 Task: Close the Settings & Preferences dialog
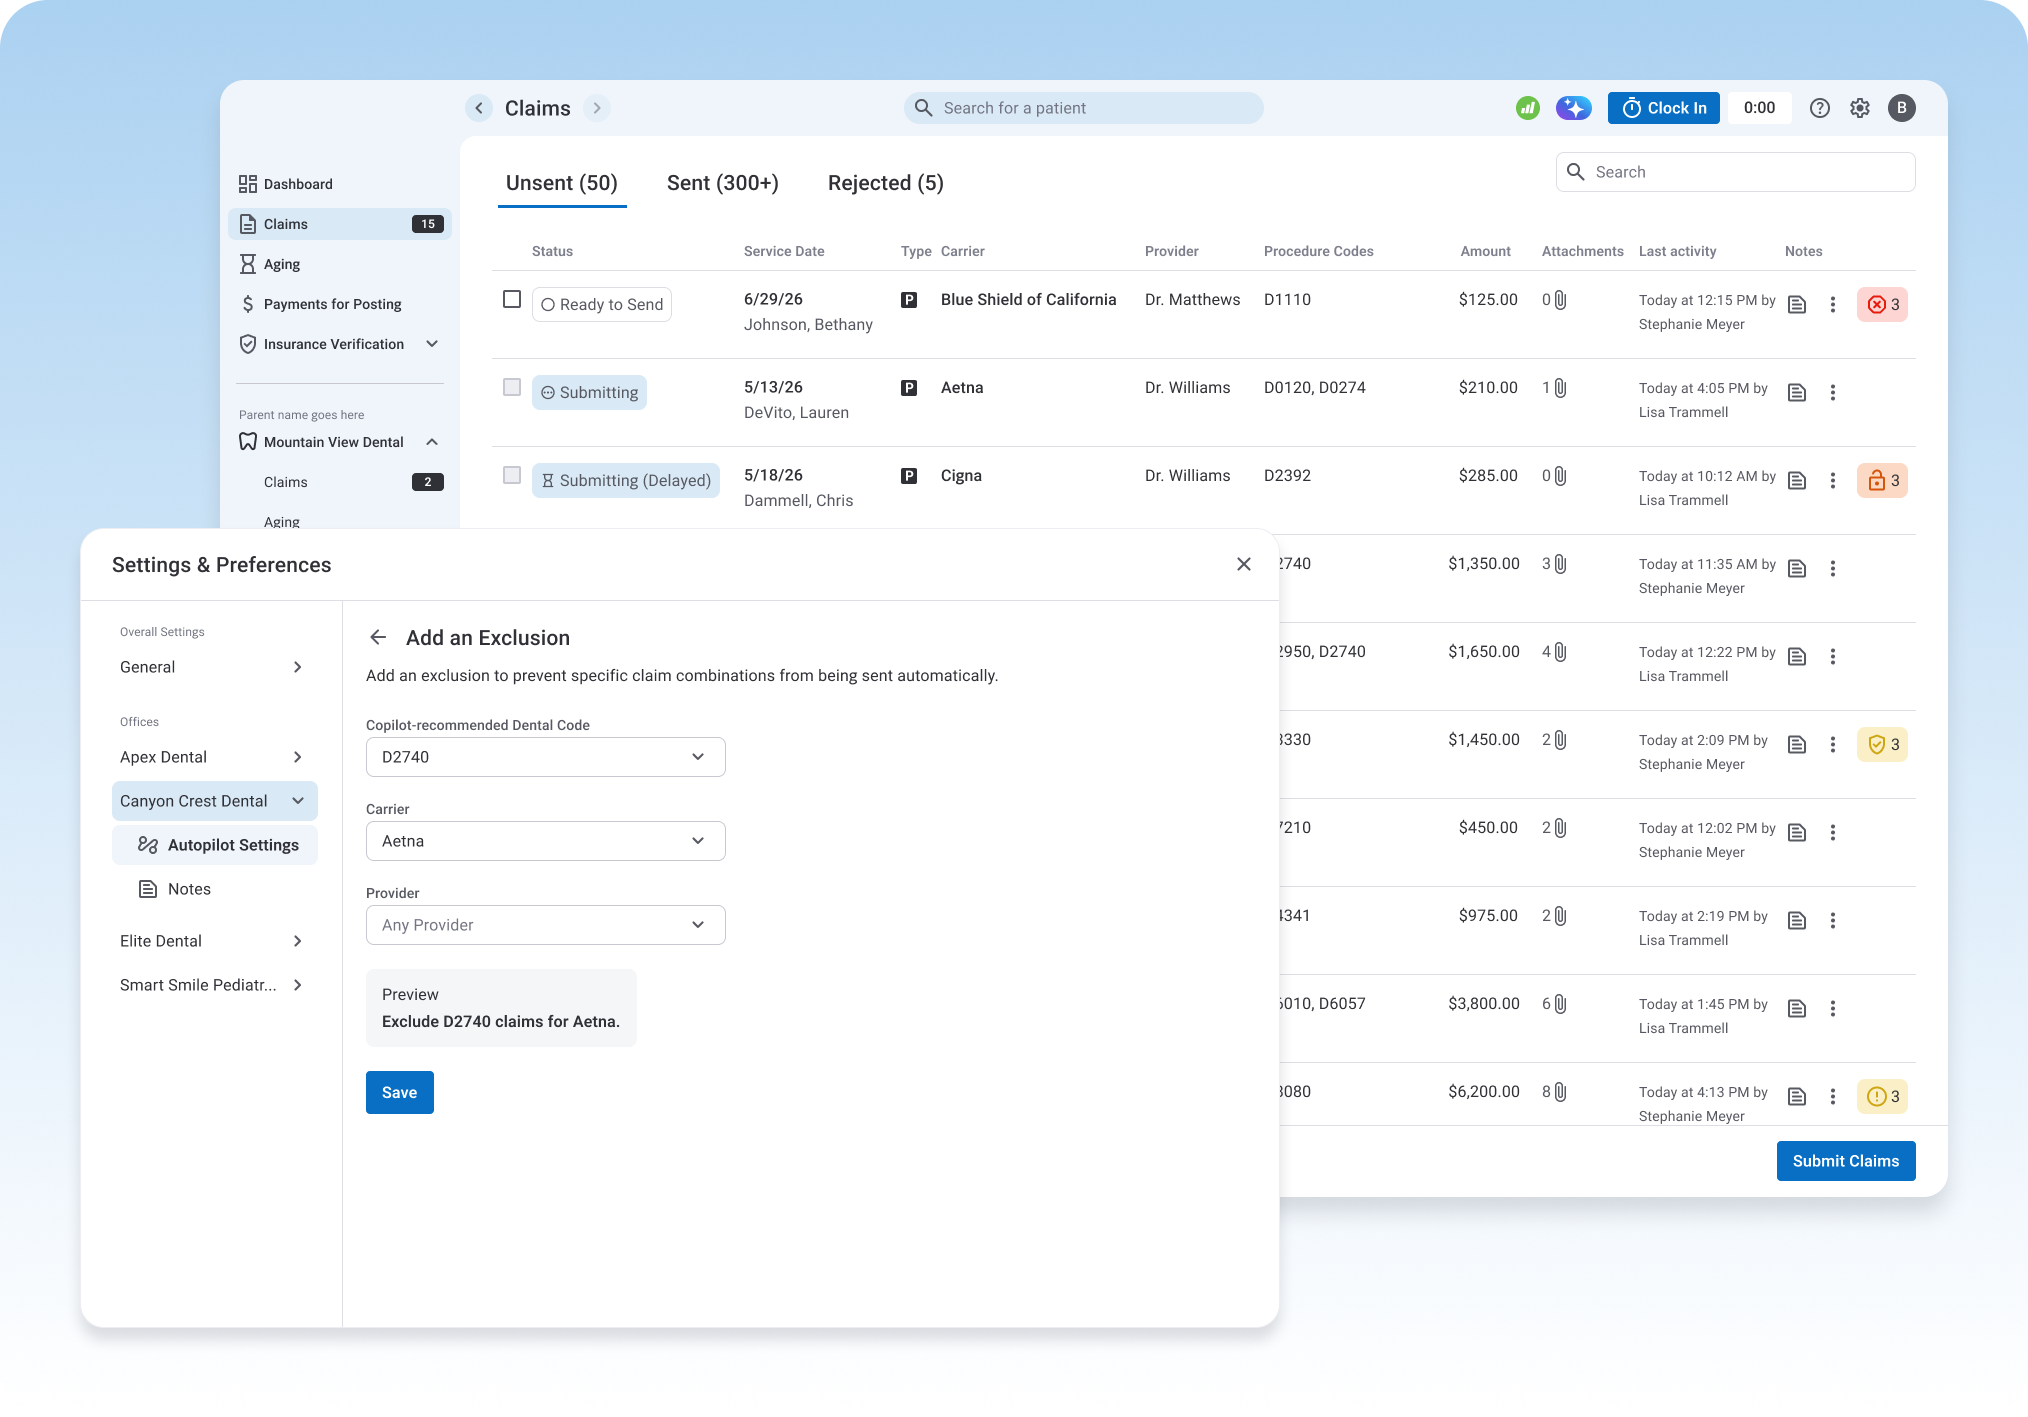coord(1244,565)
